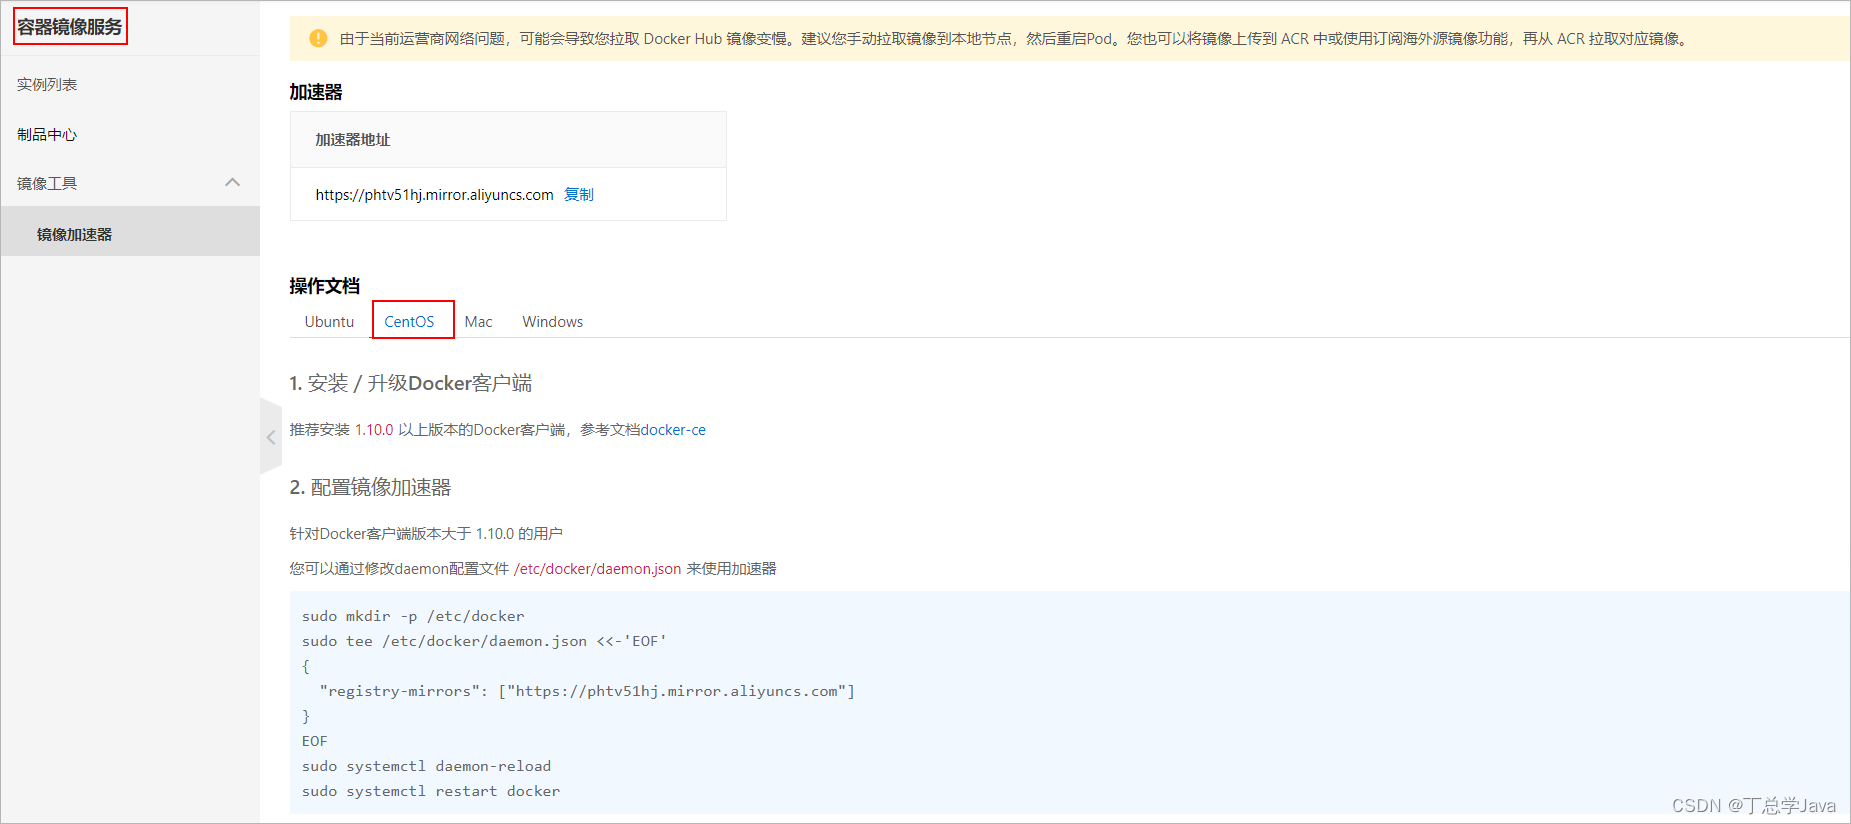Click the accelerator URL https://phtv51hj.mirror.aliyuncs.com
The height and width of the screenshot is (824, 1851).
pyautogui.click(x=434, y=194)
